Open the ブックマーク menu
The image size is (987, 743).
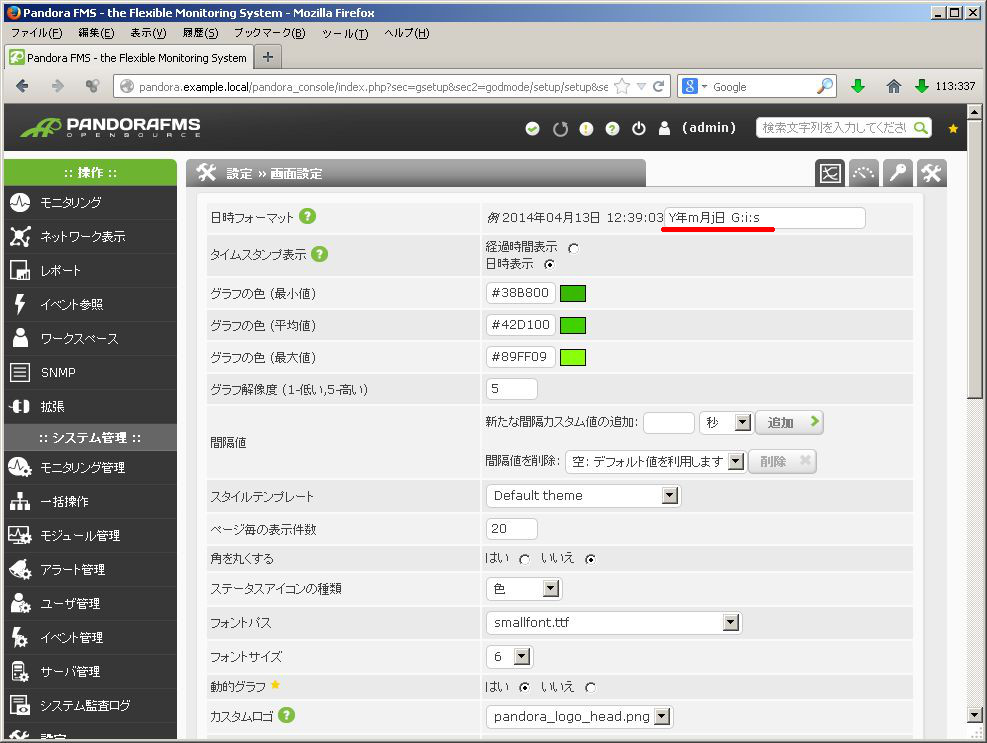tap(269, 33)
